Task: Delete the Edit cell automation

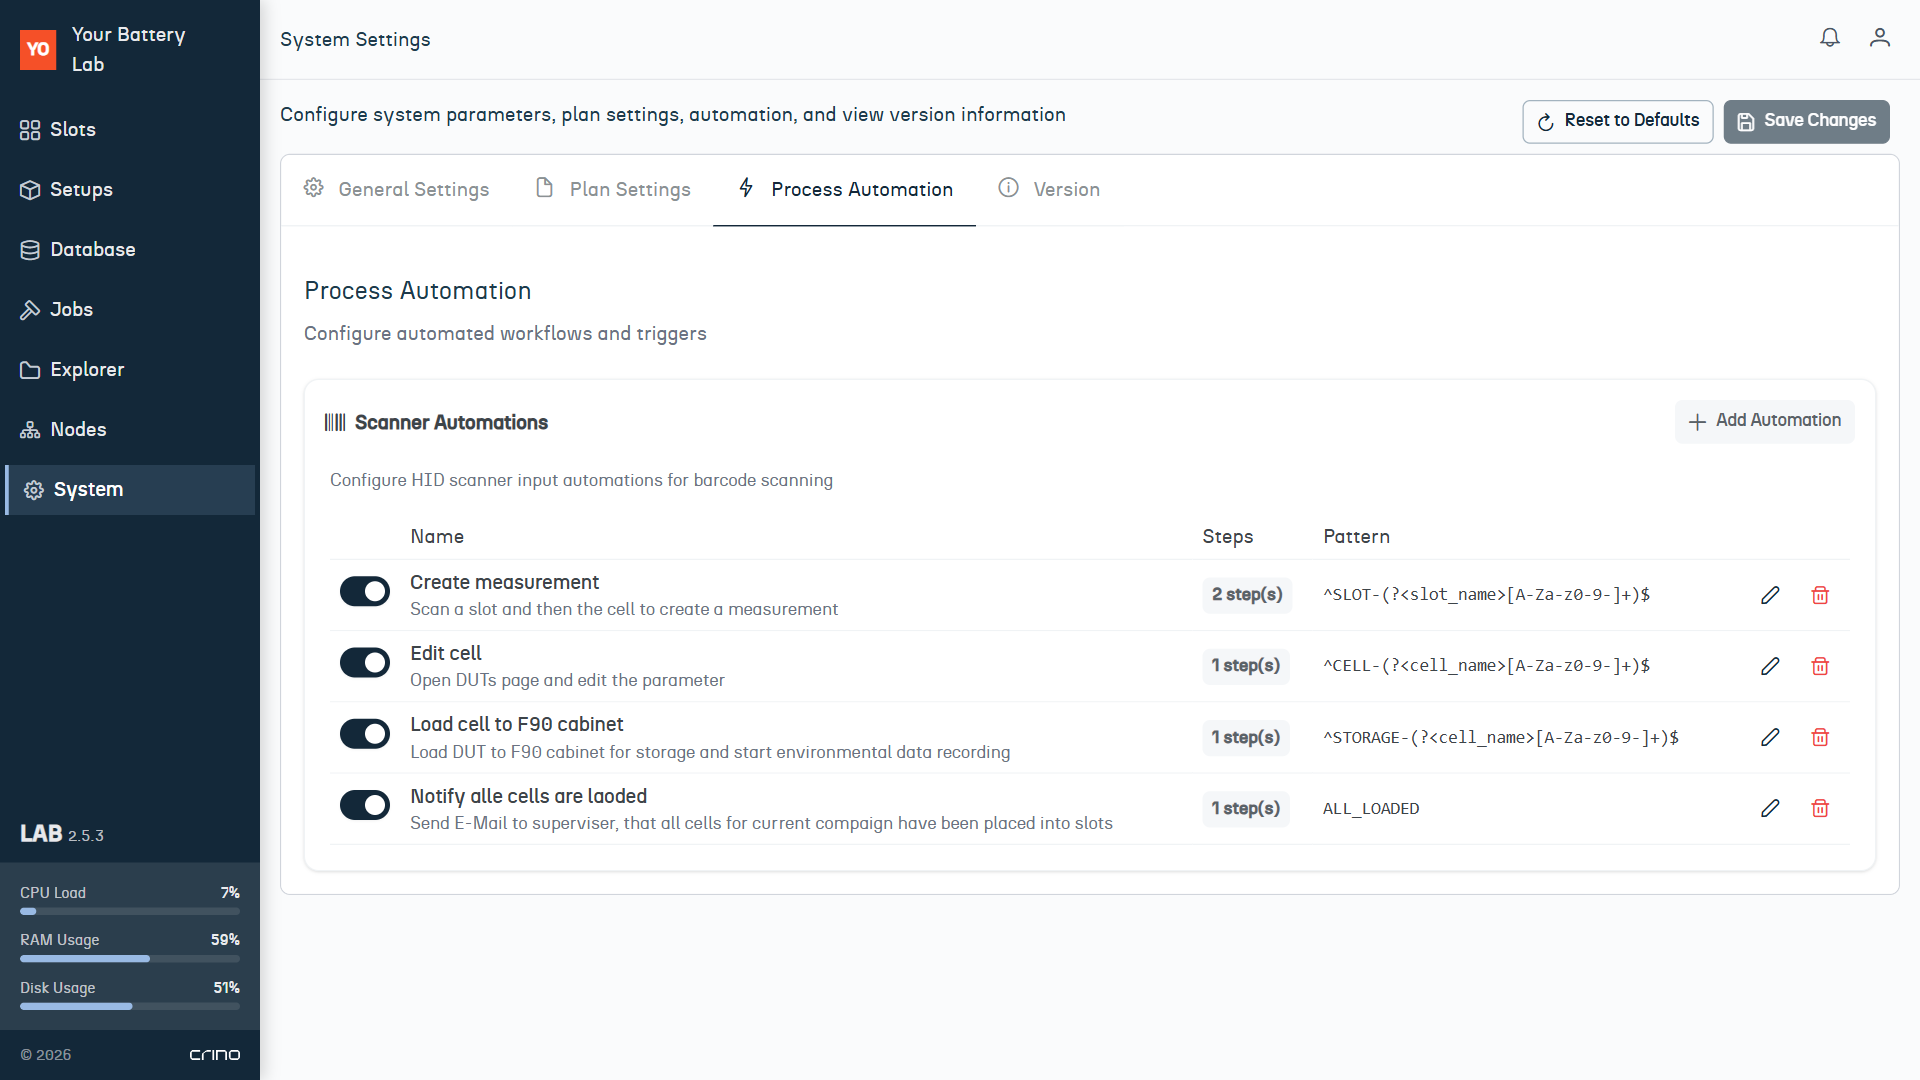Action: 1820,666
